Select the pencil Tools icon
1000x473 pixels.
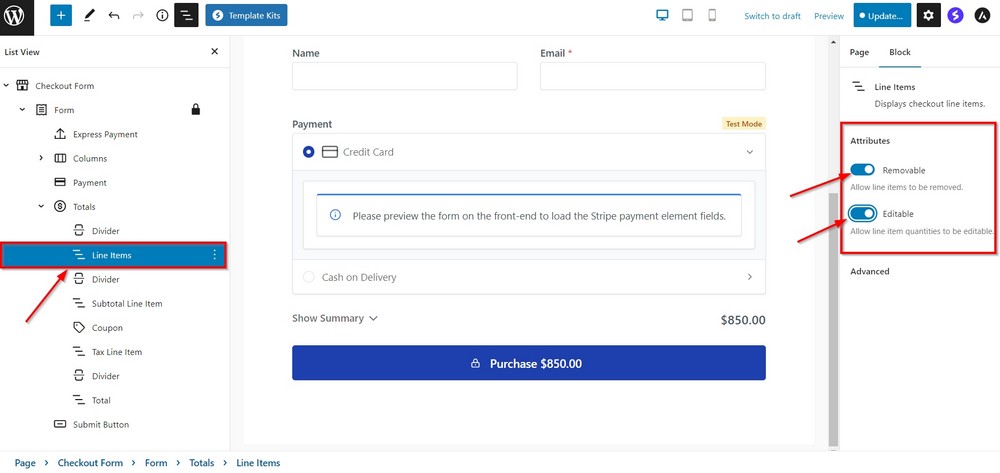click(88, 16)
